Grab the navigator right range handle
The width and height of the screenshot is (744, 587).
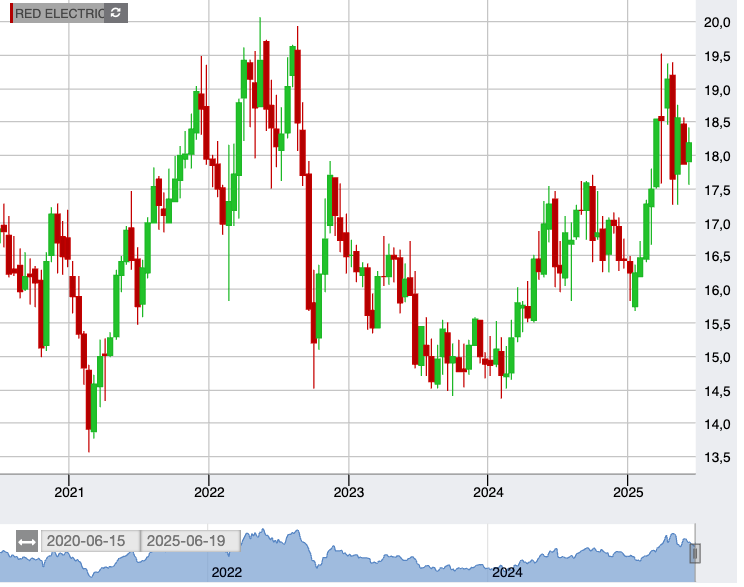[695, 553]
